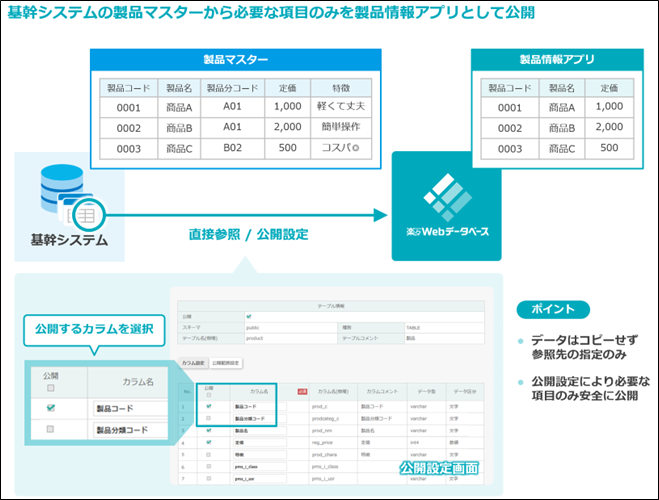Click column name field for row 3 prod_nm
The height and width of the screenshot is (500, 659).
[x=260, y=431]
